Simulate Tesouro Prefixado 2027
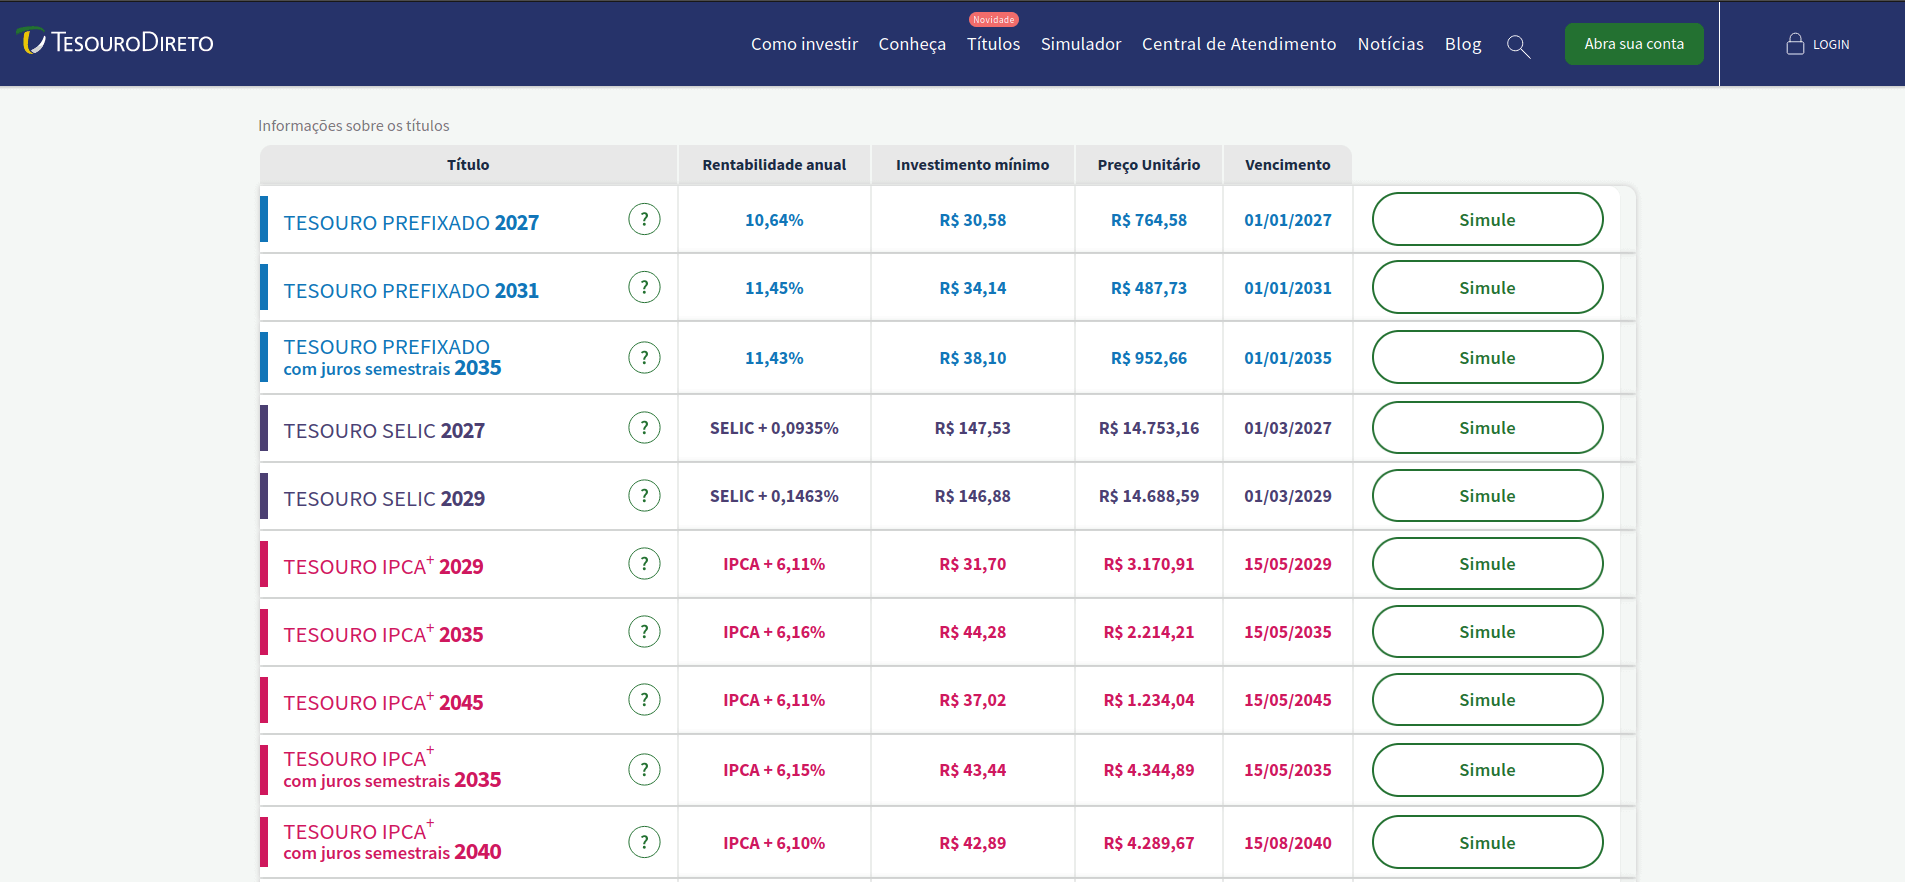1905x882 pixels. pos(1487,219)
